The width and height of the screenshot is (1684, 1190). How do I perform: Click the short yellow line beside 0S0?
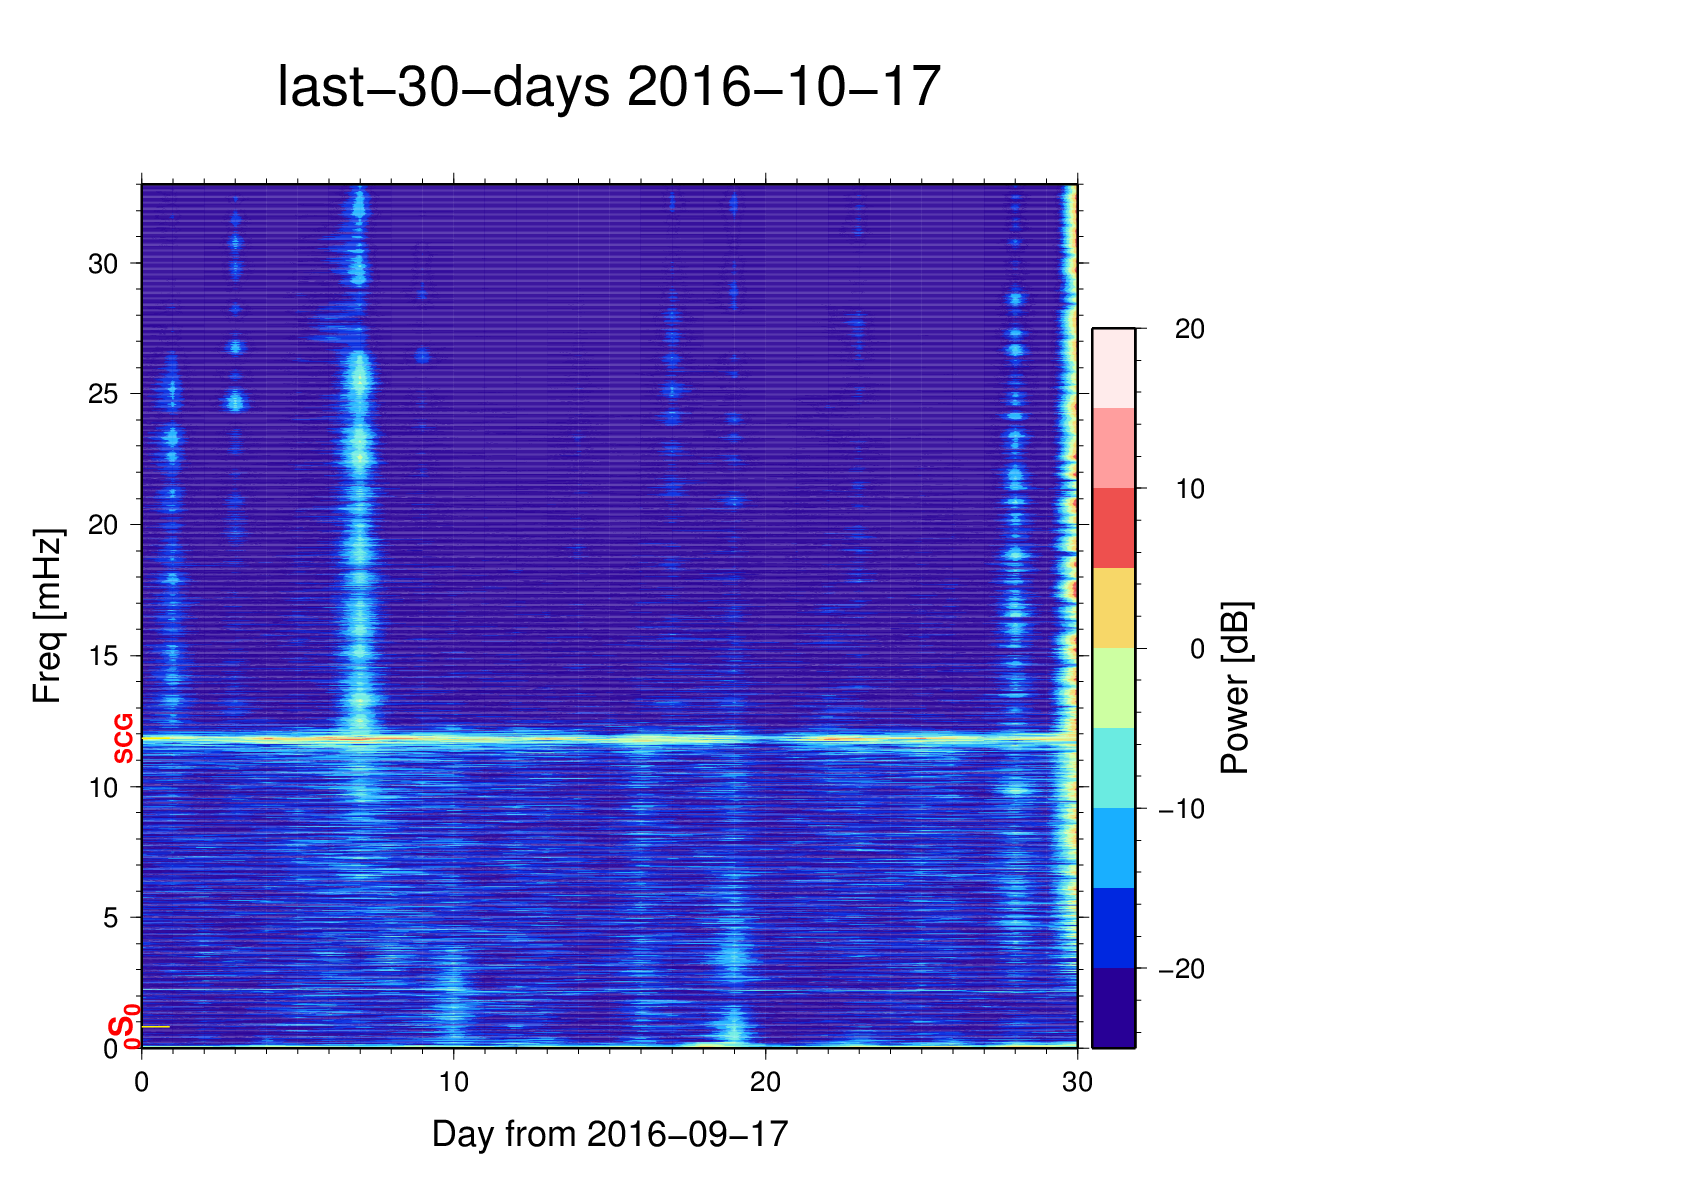[156, 1027]
